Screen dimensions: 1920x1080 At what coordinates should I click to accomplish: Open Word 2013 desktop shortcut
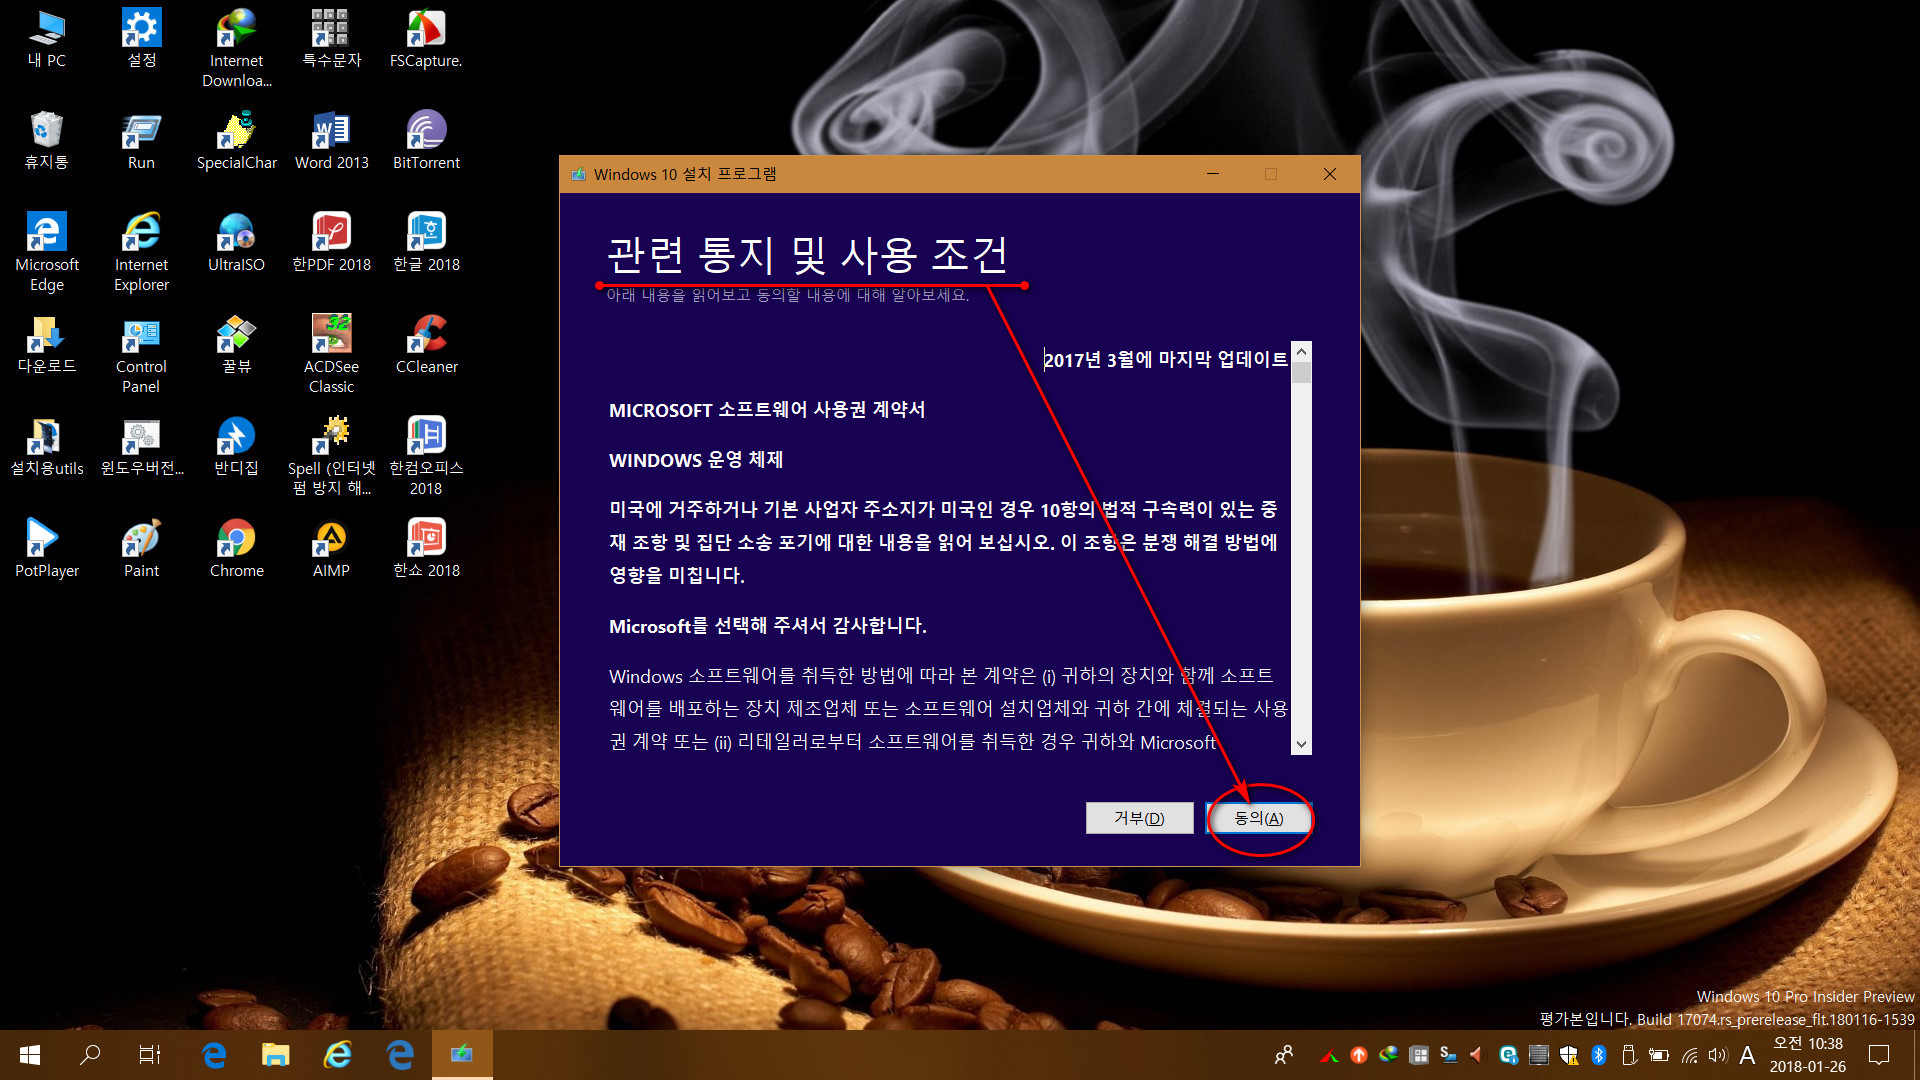point(332,141)
